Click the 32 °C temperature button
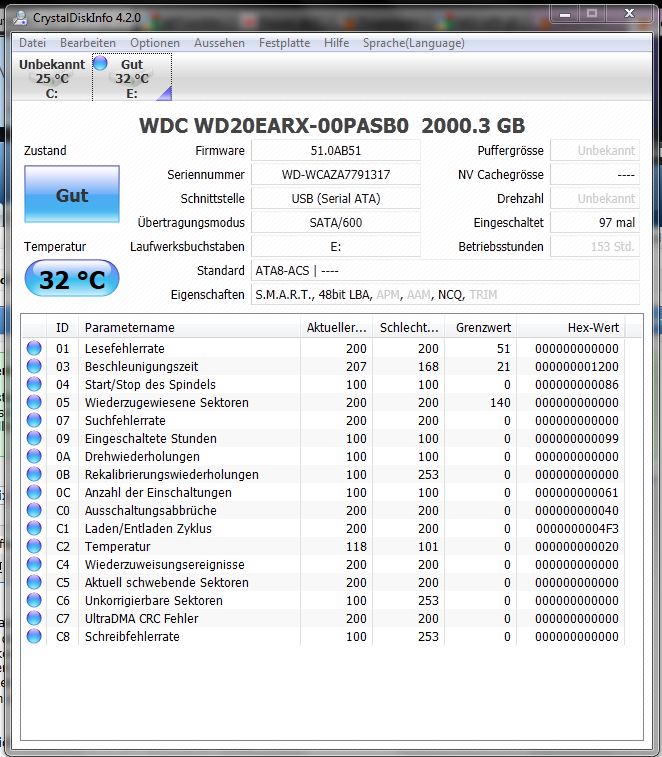Screen dimensions: 662x757 pos(72,279)
